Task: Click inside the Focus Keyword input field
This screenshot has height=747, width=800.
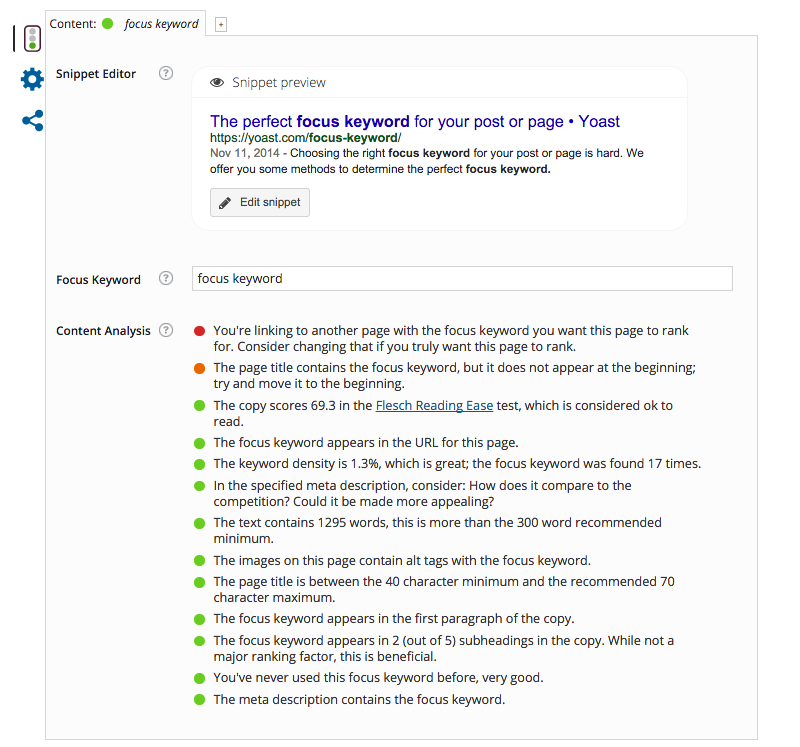Action: (462, 278)
